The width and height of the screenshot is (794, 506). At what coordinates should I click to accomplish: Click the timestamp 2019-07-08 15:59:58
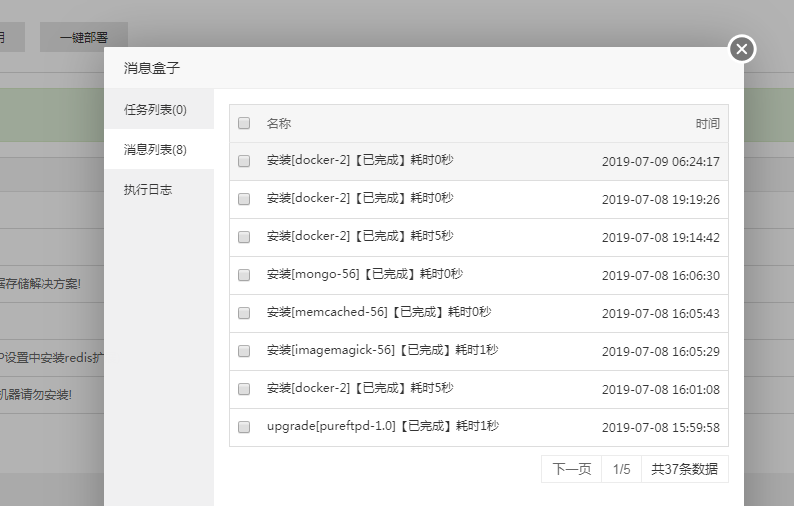[x=660, y=427]
